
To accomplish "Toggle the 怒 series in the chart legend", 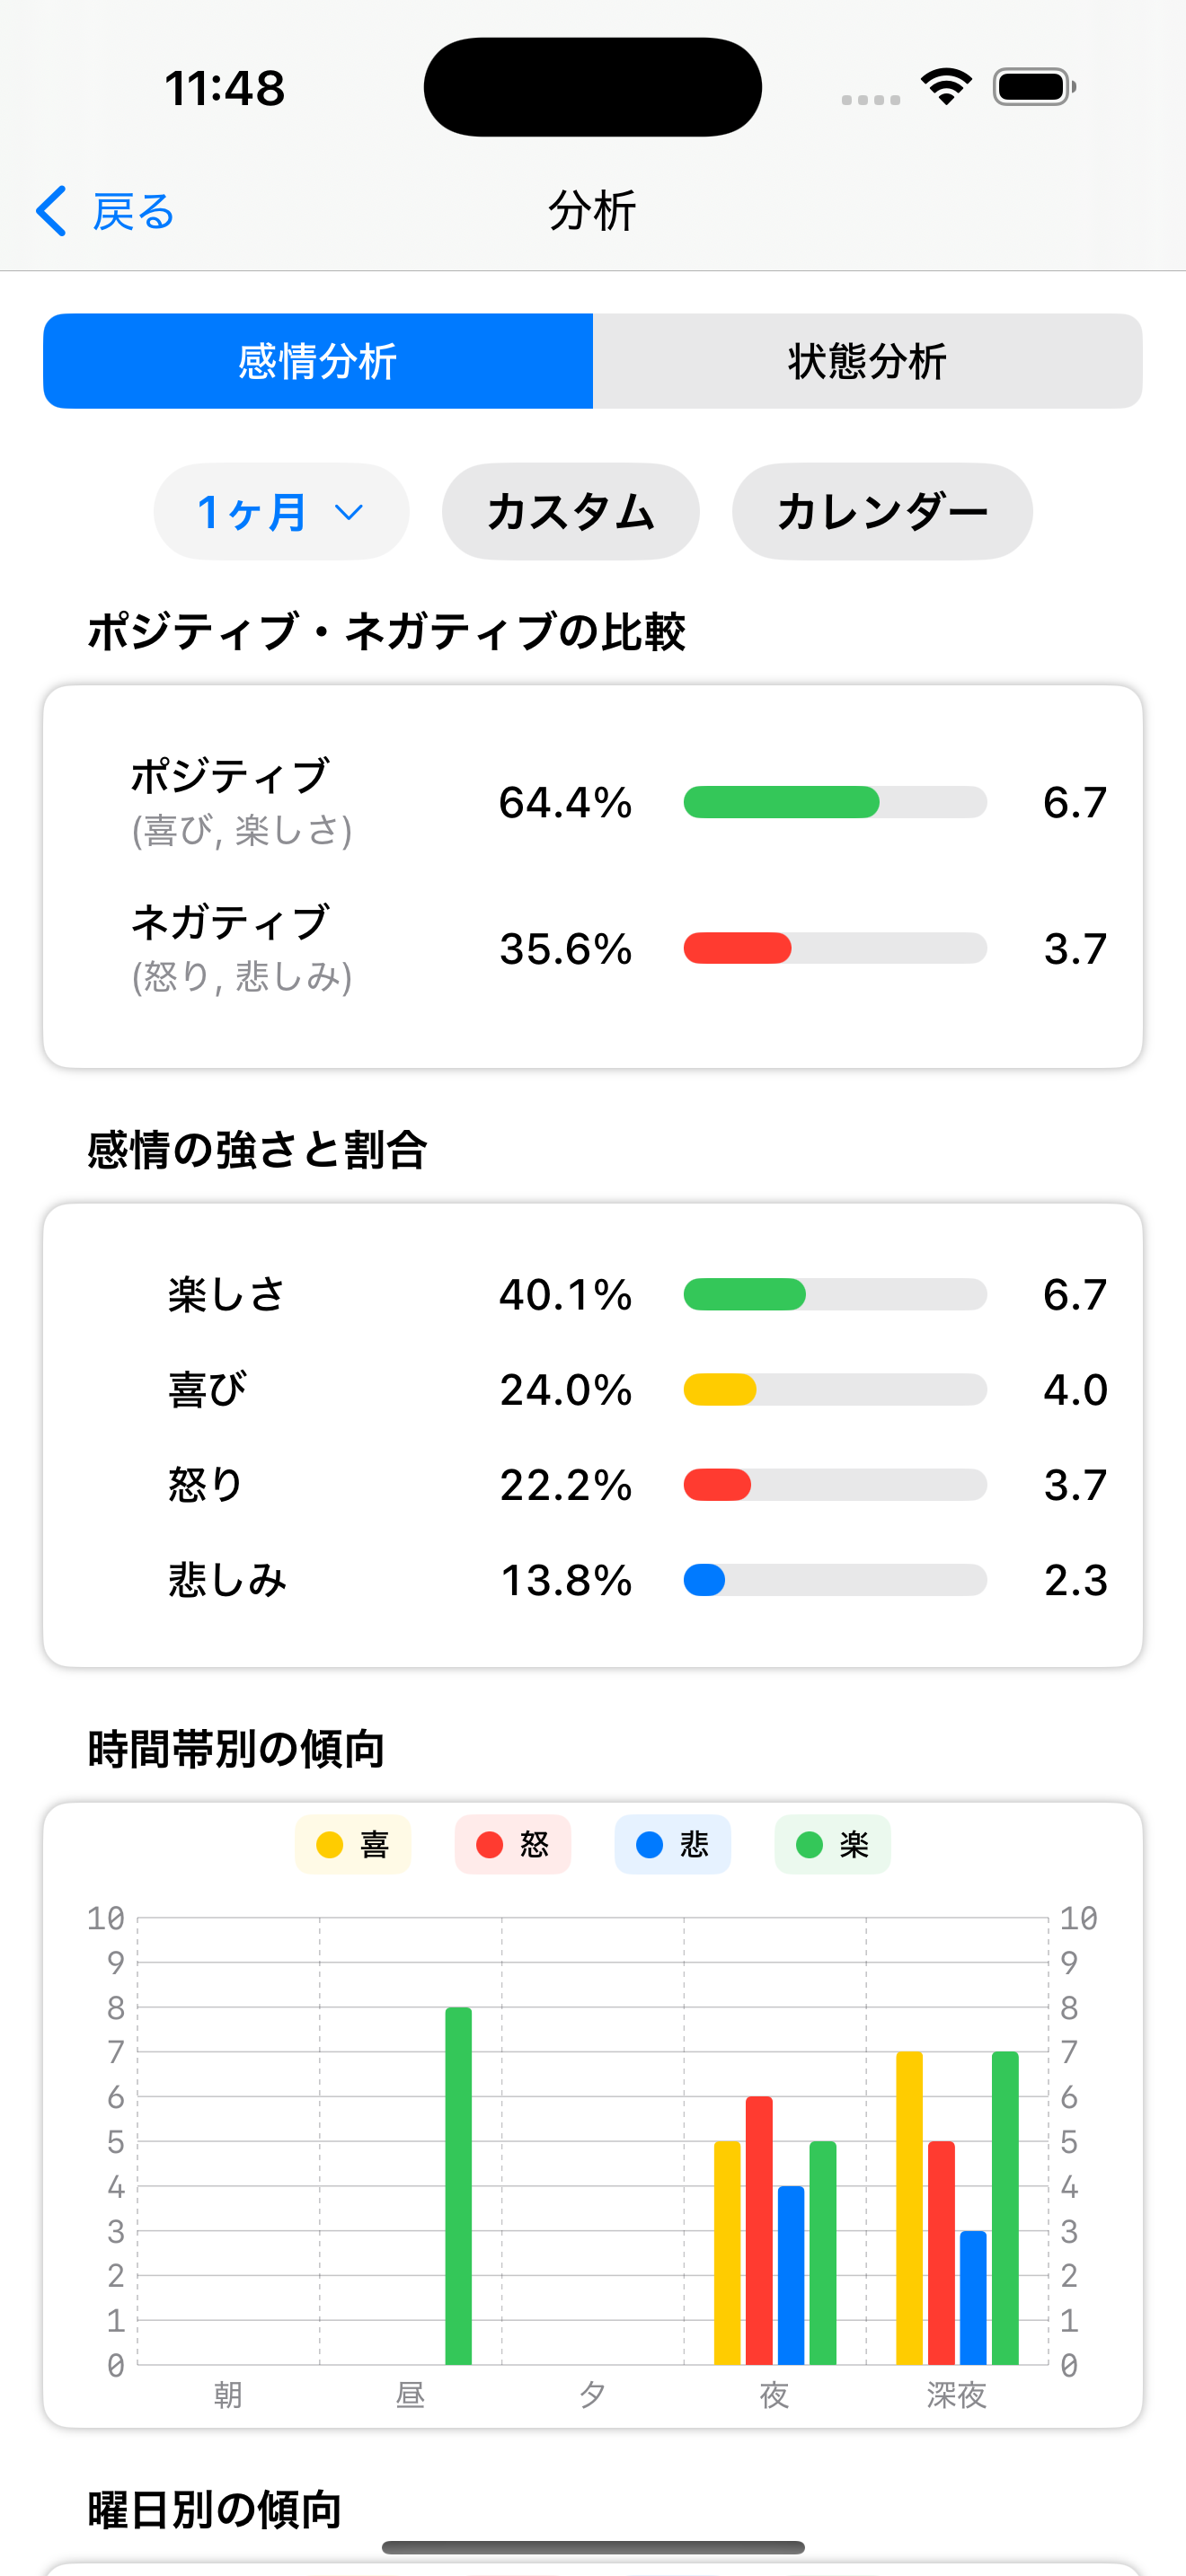I will 512,1845.
